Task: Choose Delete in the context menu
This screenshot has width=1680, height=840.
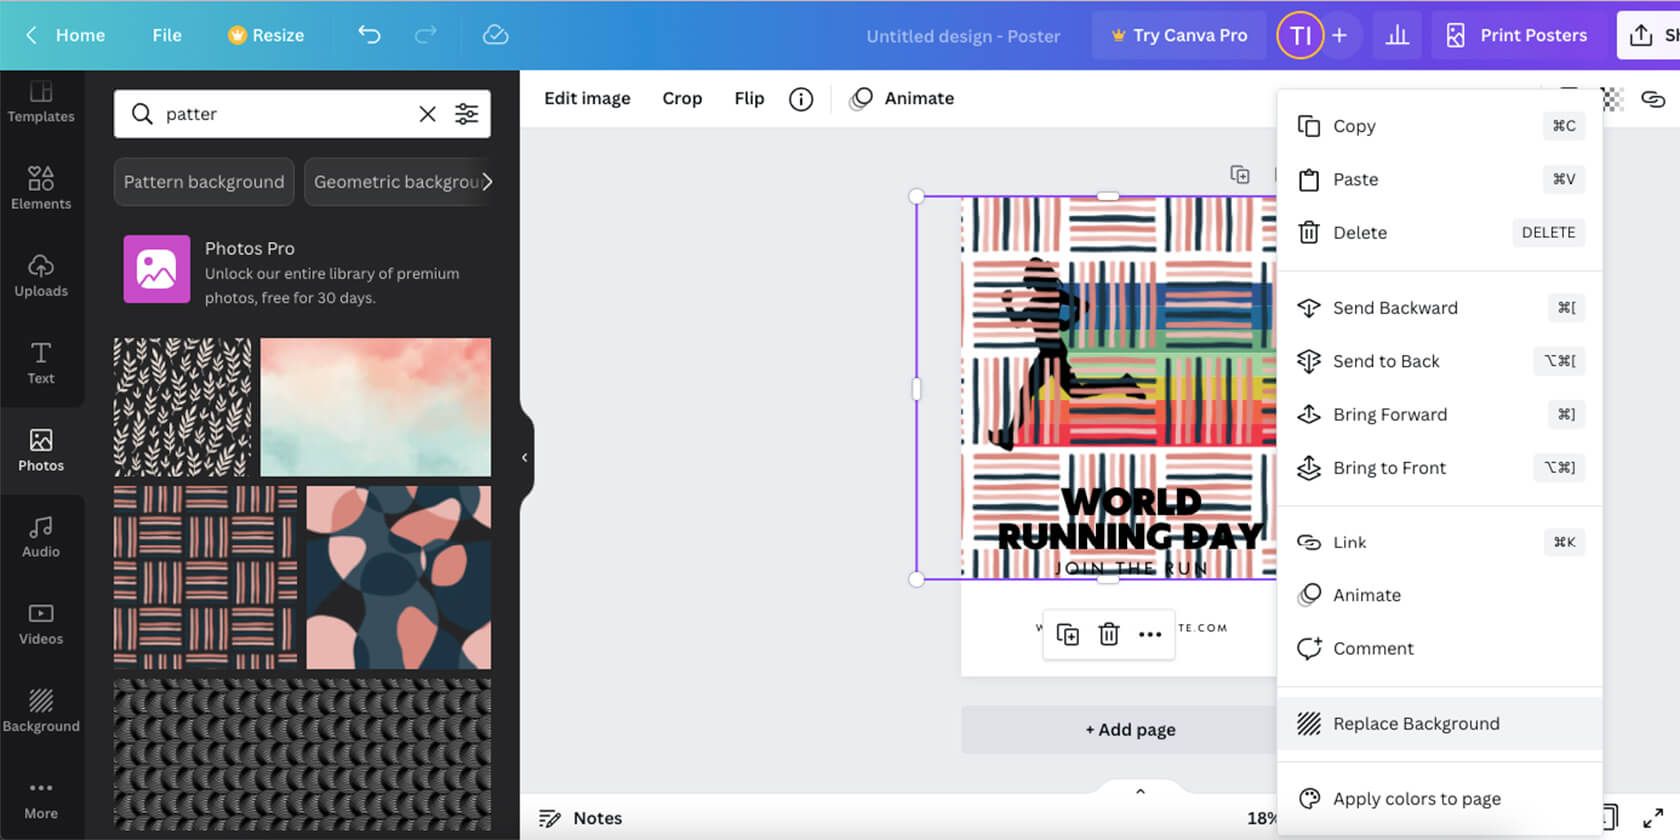Action: (1440, 232)
